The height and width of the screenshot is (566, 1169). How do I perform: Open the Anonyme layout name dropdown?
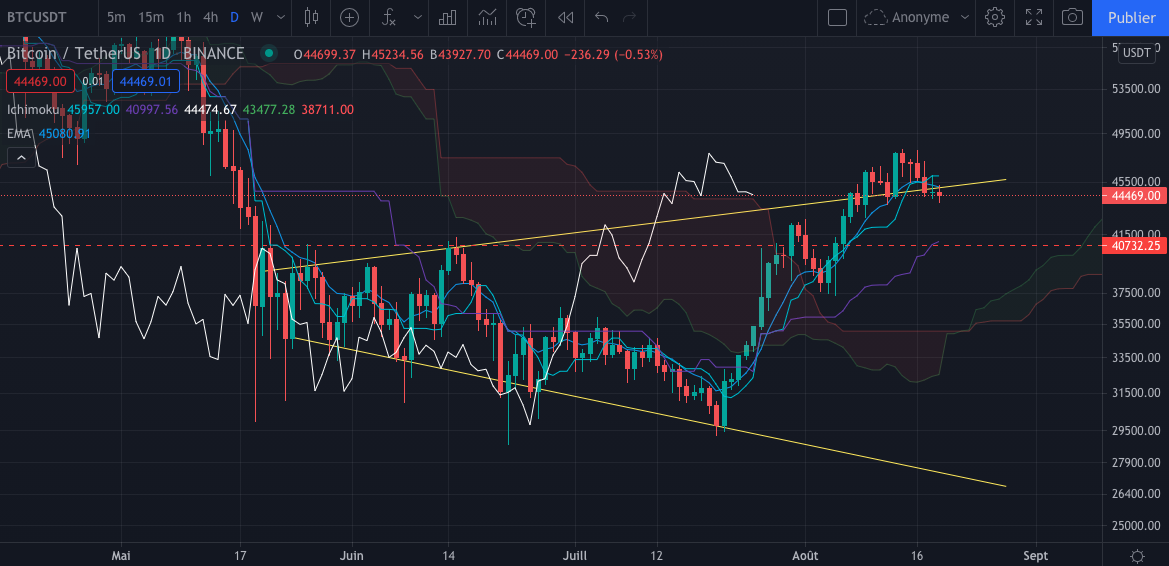[x=918, y=17]
